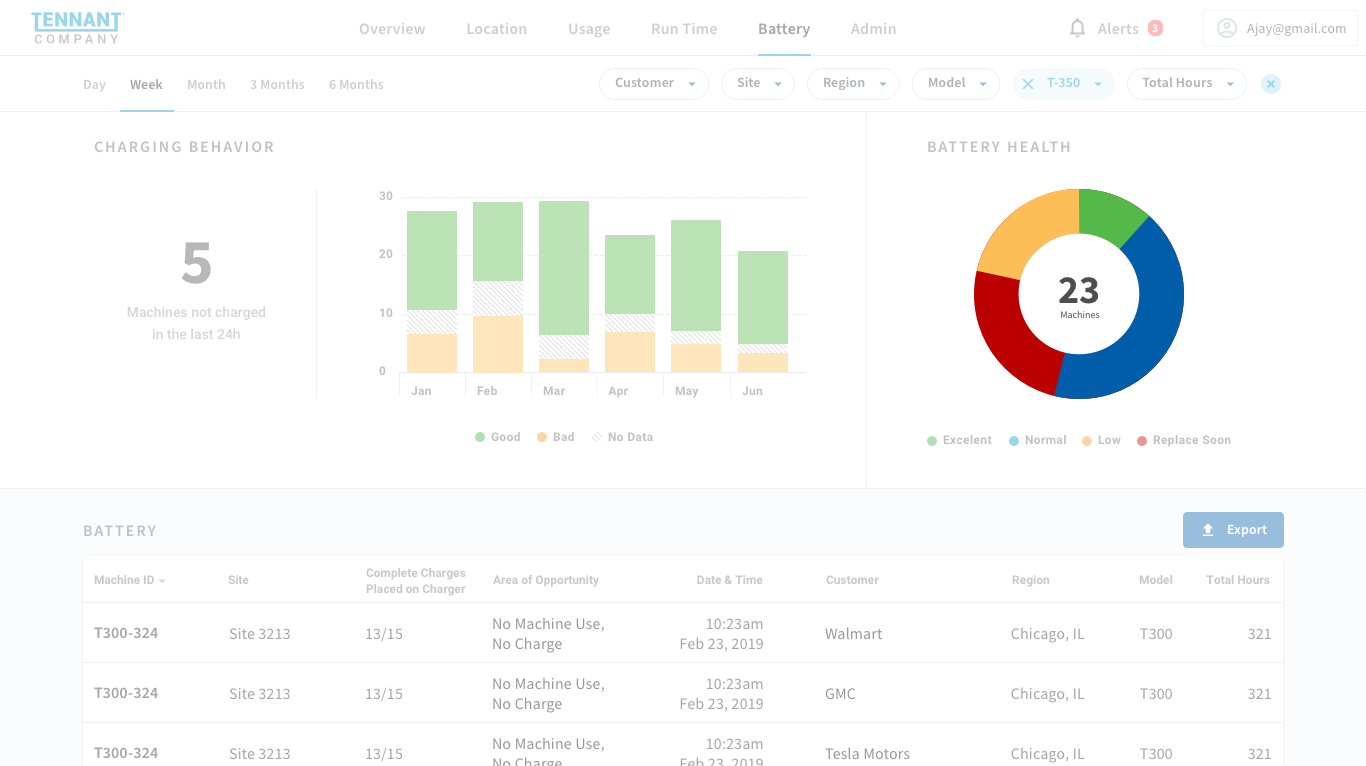Click the GMC customer cell
This screenshot has width=1366, height=766.
(x=840, y=694)
